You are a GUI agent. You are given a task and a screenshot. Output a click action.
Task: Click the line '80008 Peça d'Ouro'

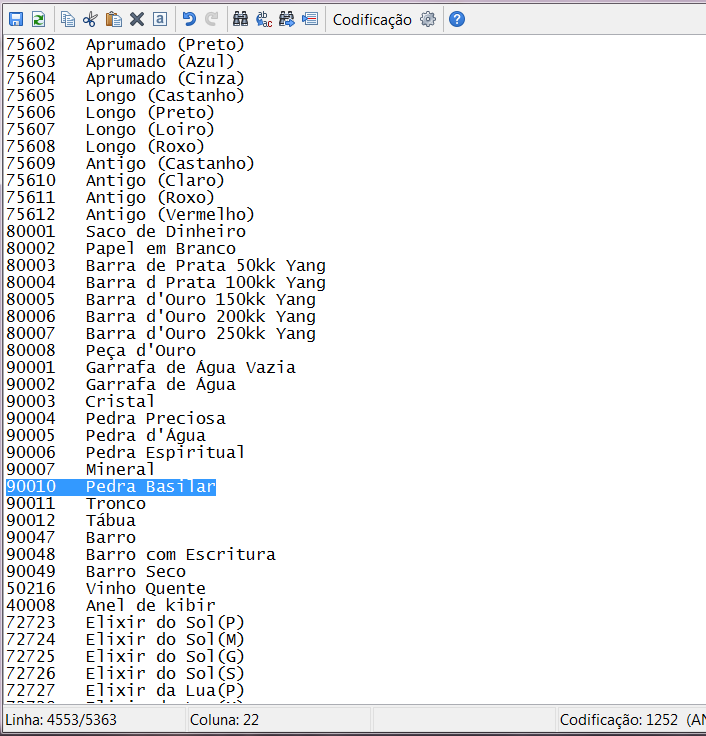click(x=101, y=351)
